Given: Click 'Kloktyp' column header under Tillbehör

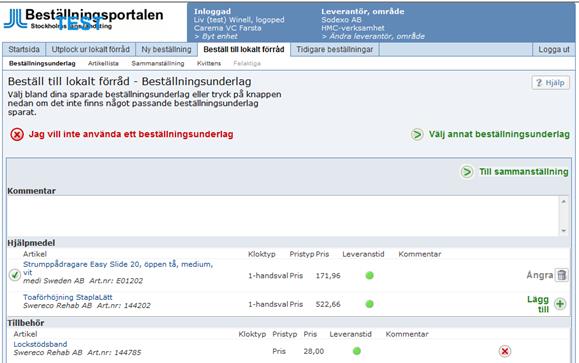Looking at the screenshot, I should tap(252, 334).
